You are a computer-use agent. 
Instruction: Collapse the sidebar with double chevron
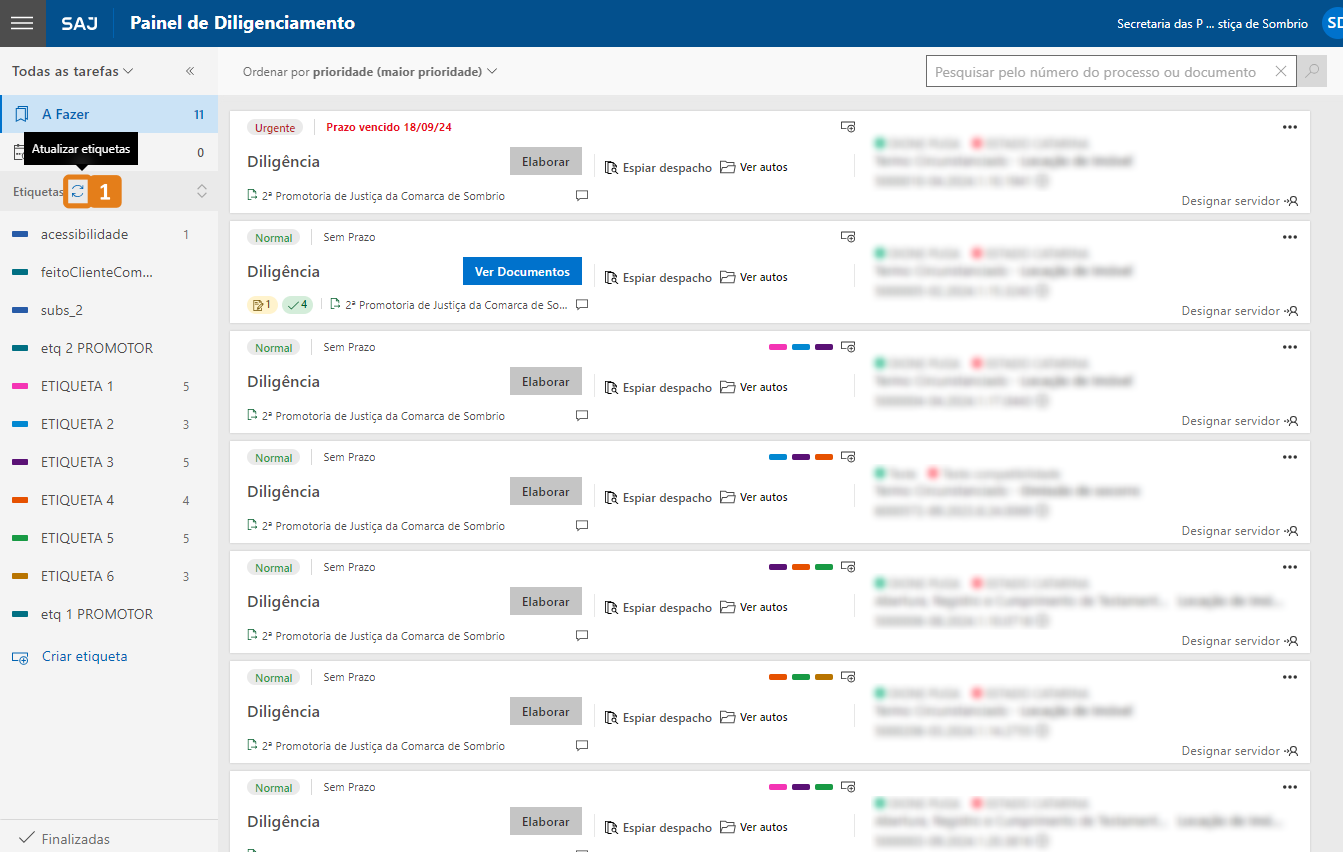coord(190,71)
